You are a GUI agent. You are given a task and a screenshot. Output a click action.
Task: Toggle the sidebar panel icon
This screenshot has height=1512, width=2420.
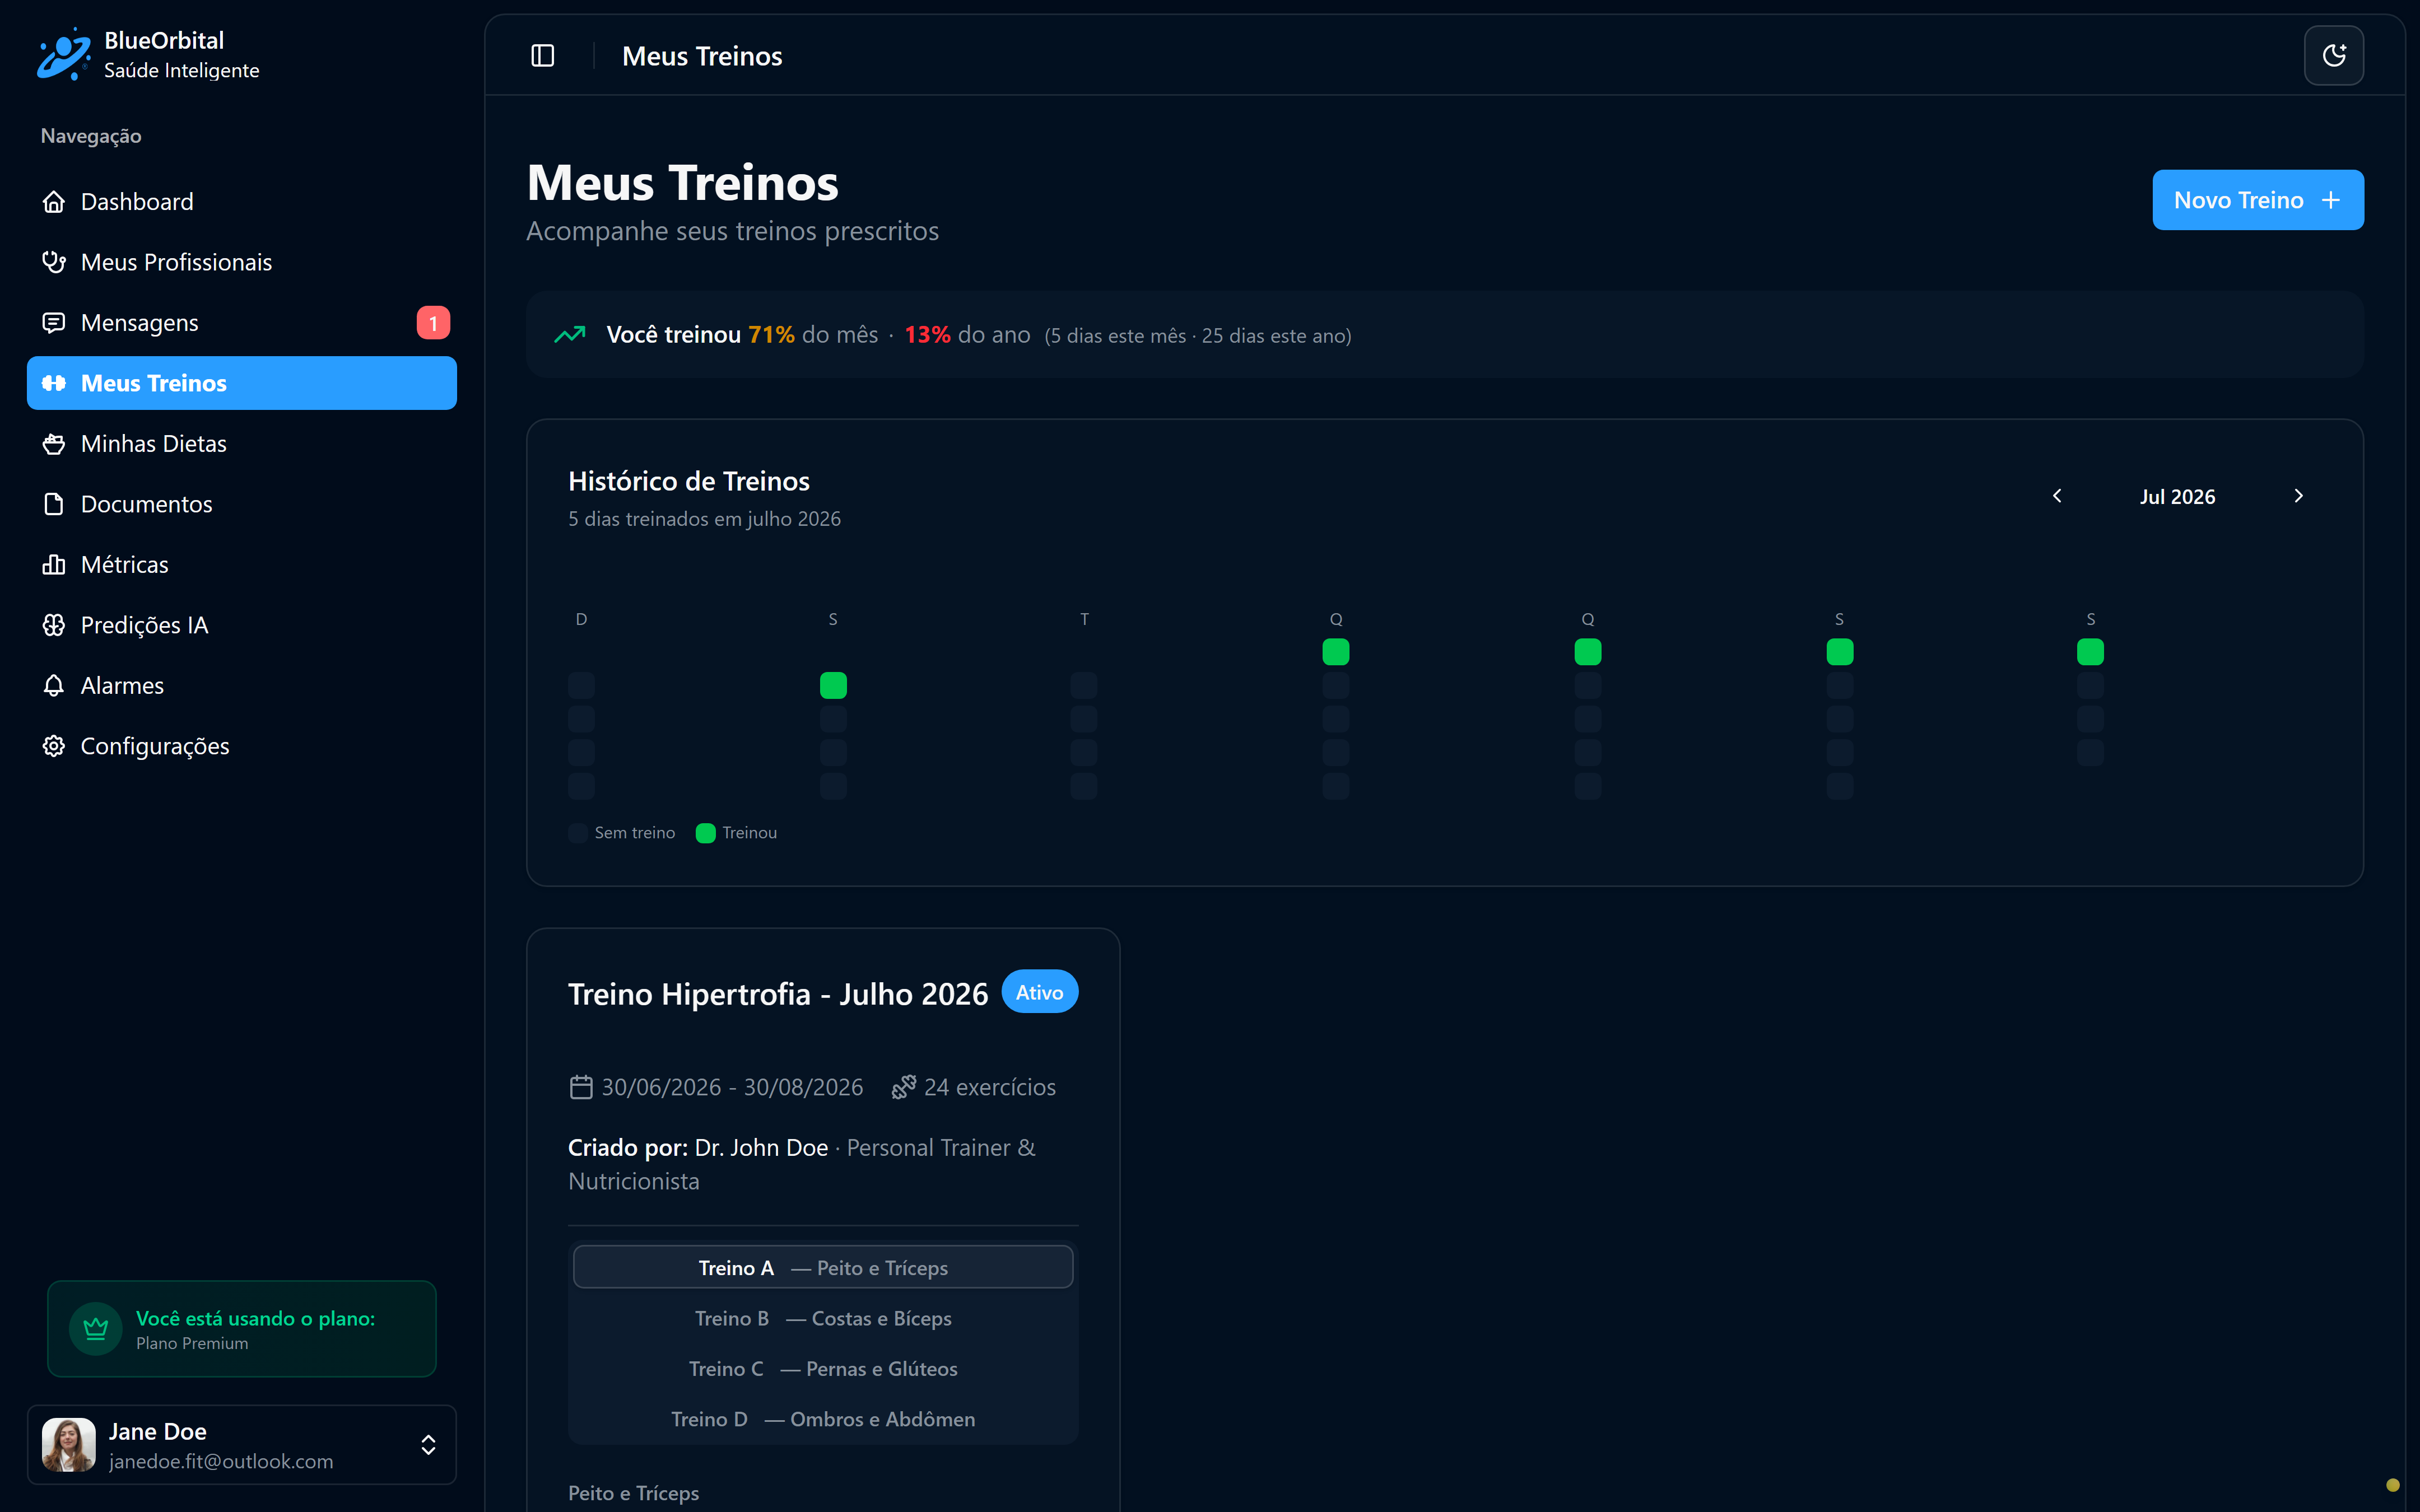[x=543, y=56]
